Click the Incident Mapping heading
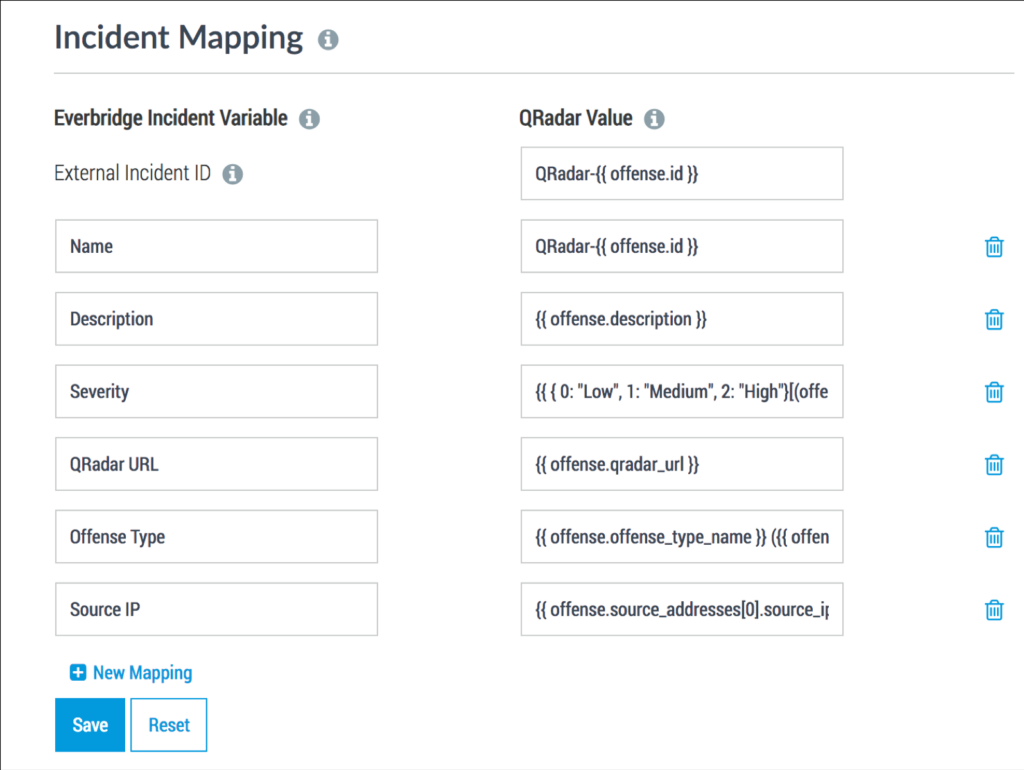1024x770 pixels. coord(178,38)
